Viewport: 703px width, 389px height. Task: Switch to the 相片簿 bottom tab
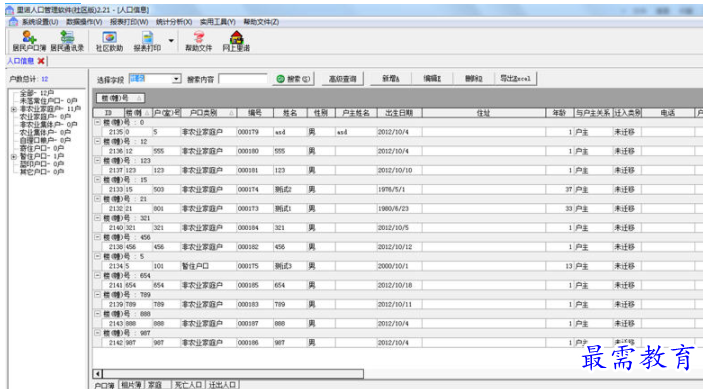(x=131, y=385)
